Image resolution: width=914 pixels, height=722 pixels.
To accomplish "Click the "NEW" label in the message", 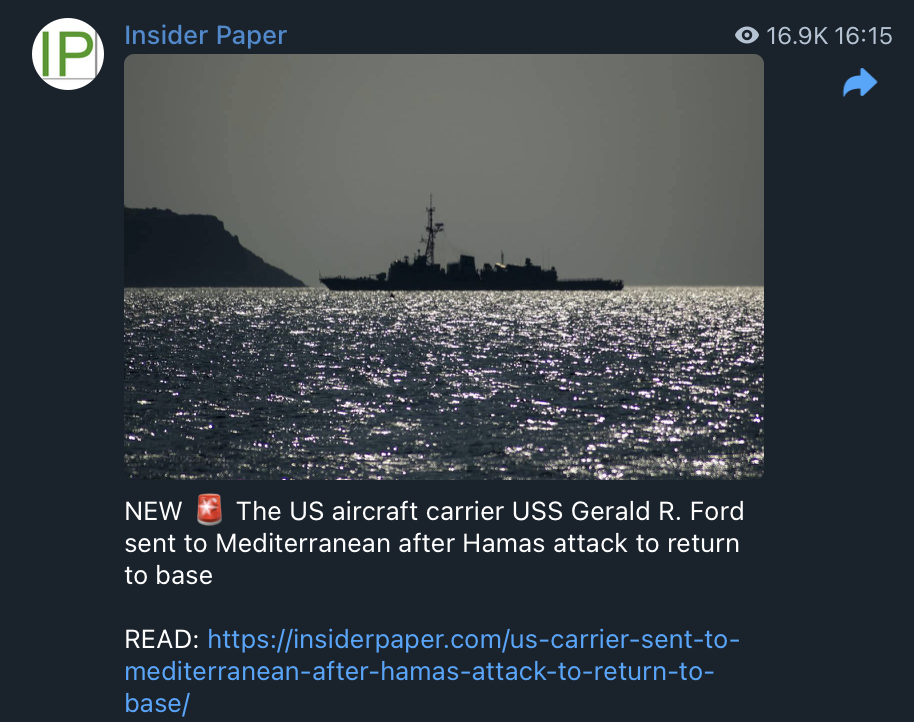I will [x=153, y=512].
